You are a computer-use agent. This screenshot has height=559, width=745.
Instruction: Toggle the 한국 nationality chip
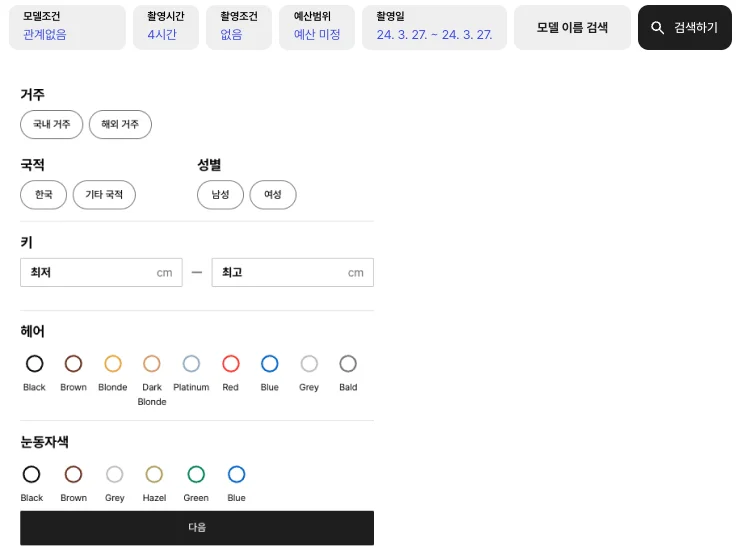[43, 195]
